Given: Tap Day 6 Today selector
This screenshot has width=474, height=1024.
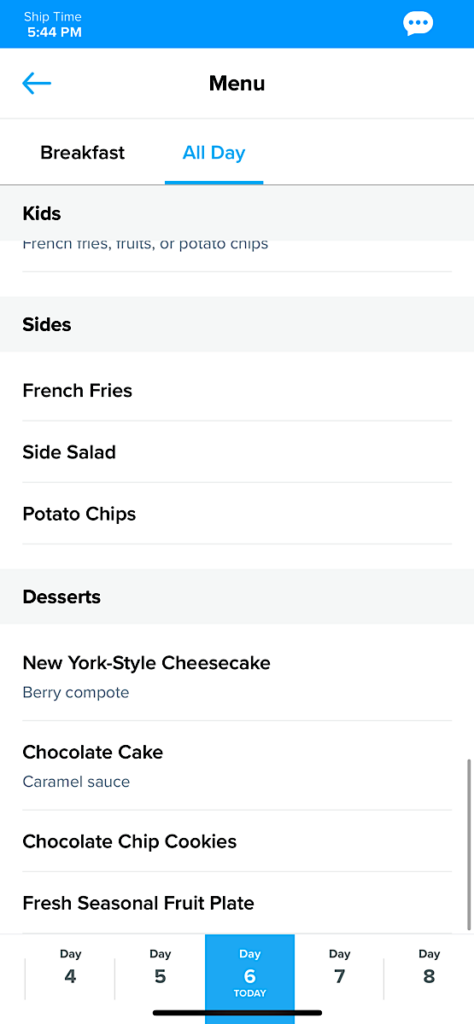Looking at the screenshot, I should pyautogui.click(x=250, y=973).
